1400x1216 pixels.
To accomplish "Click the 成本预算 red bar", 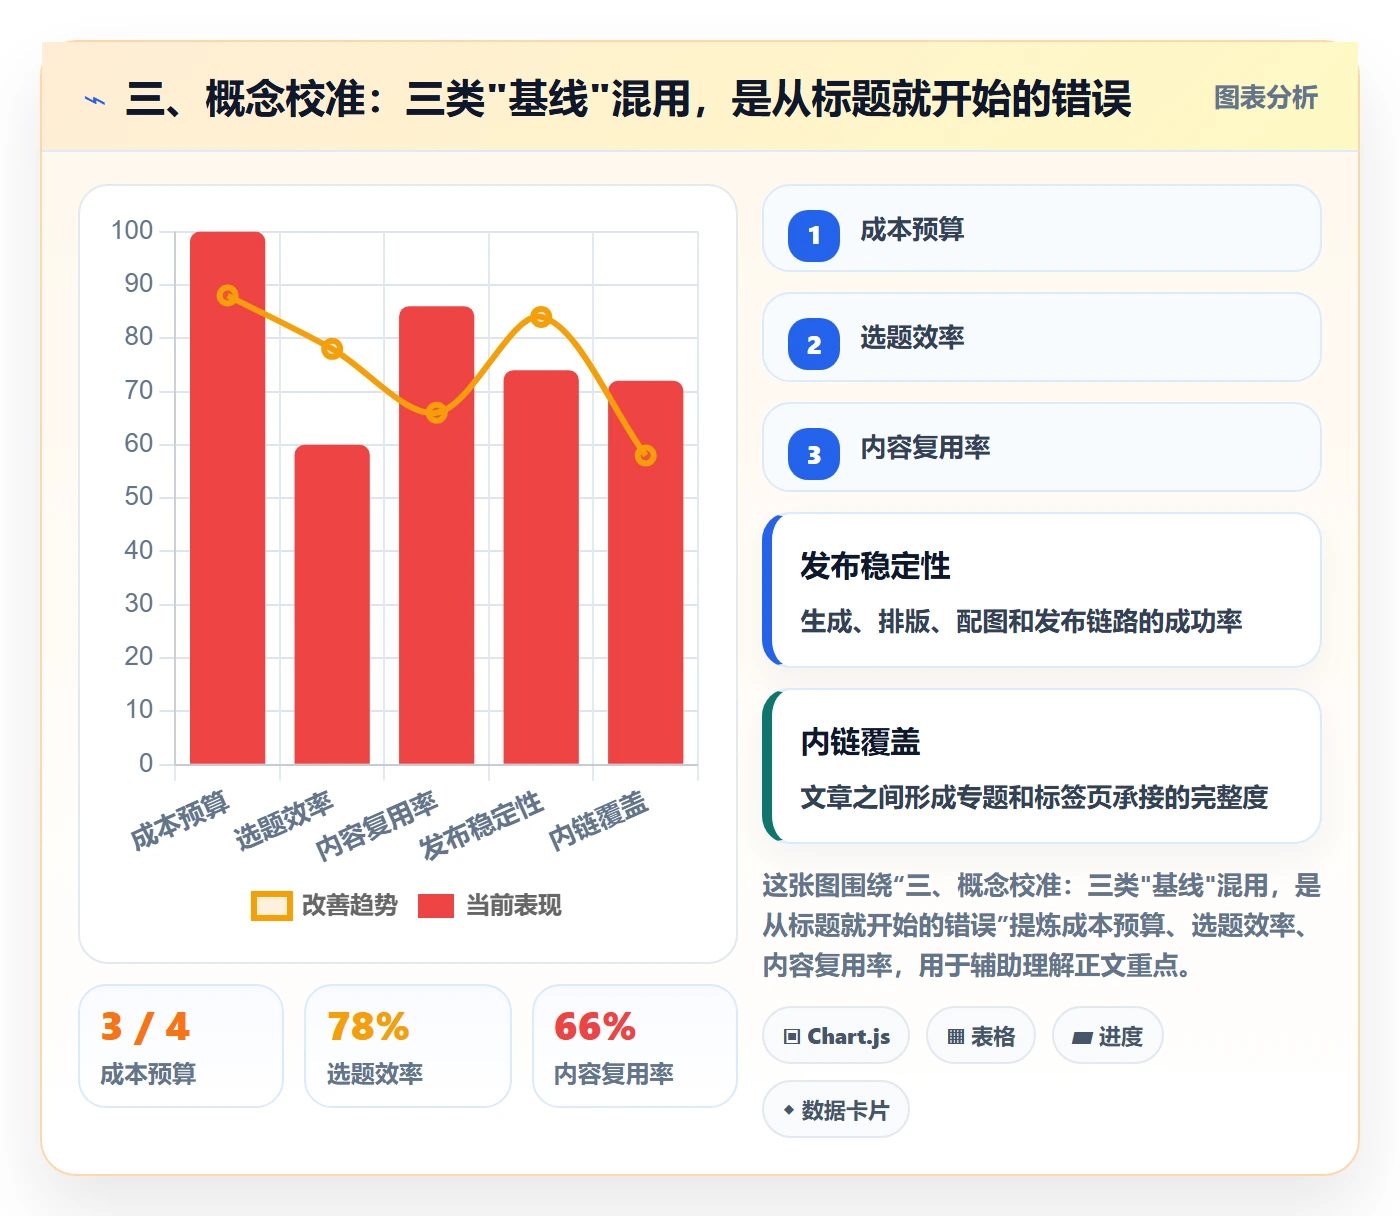I will [228, 498].
